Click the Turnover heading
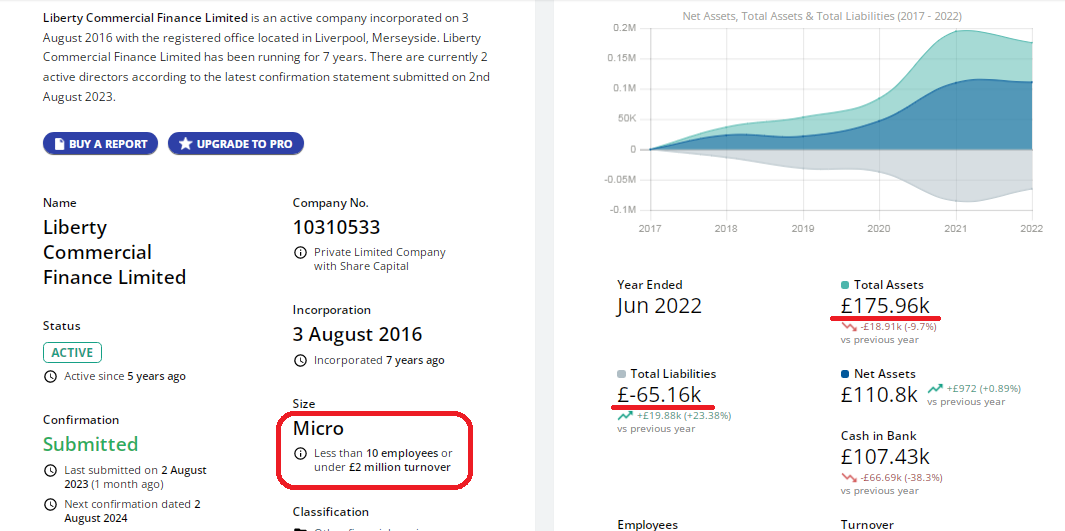 click(867, 524)
